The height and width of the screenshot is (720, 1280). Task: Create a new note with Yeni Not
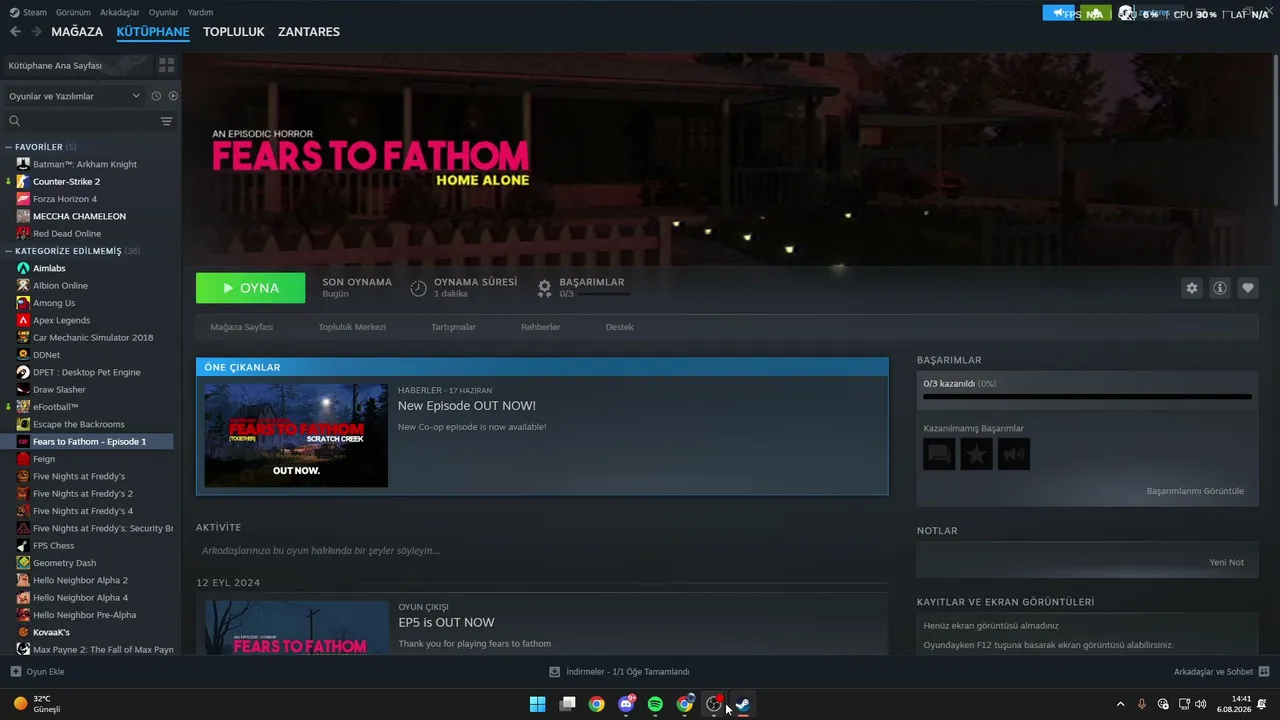click(1227, 562)
